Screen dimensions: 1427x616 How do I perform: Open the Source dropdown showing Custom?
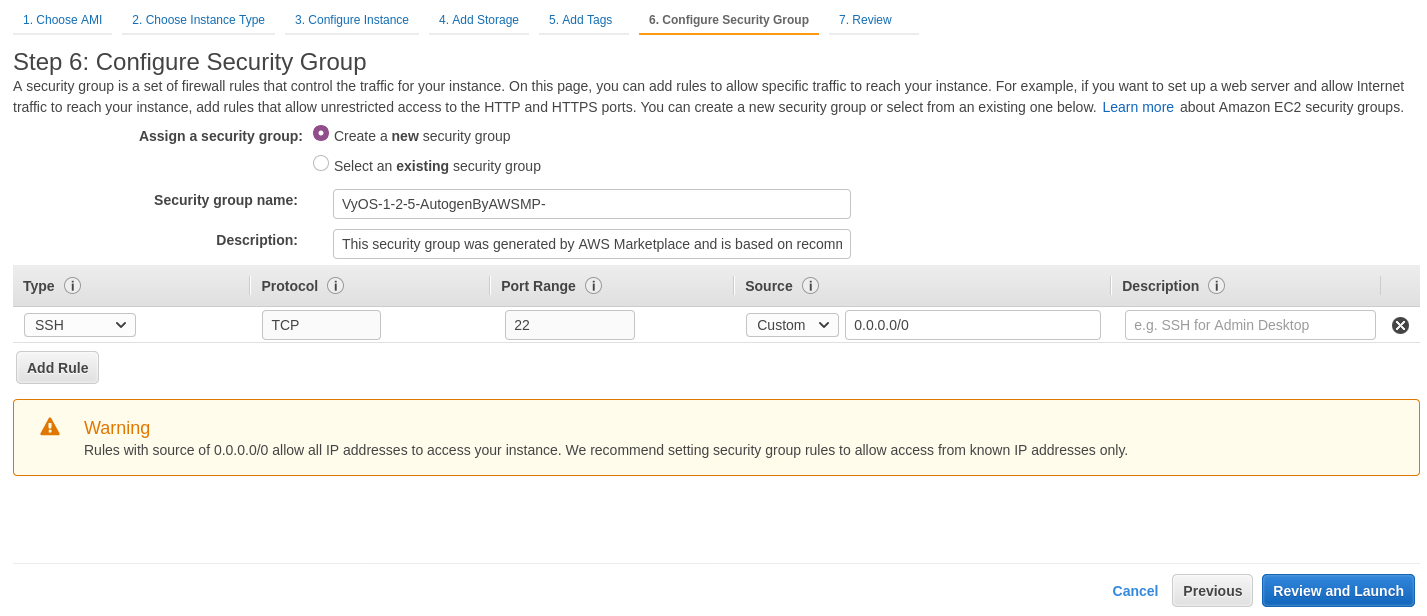pos(792,324)
